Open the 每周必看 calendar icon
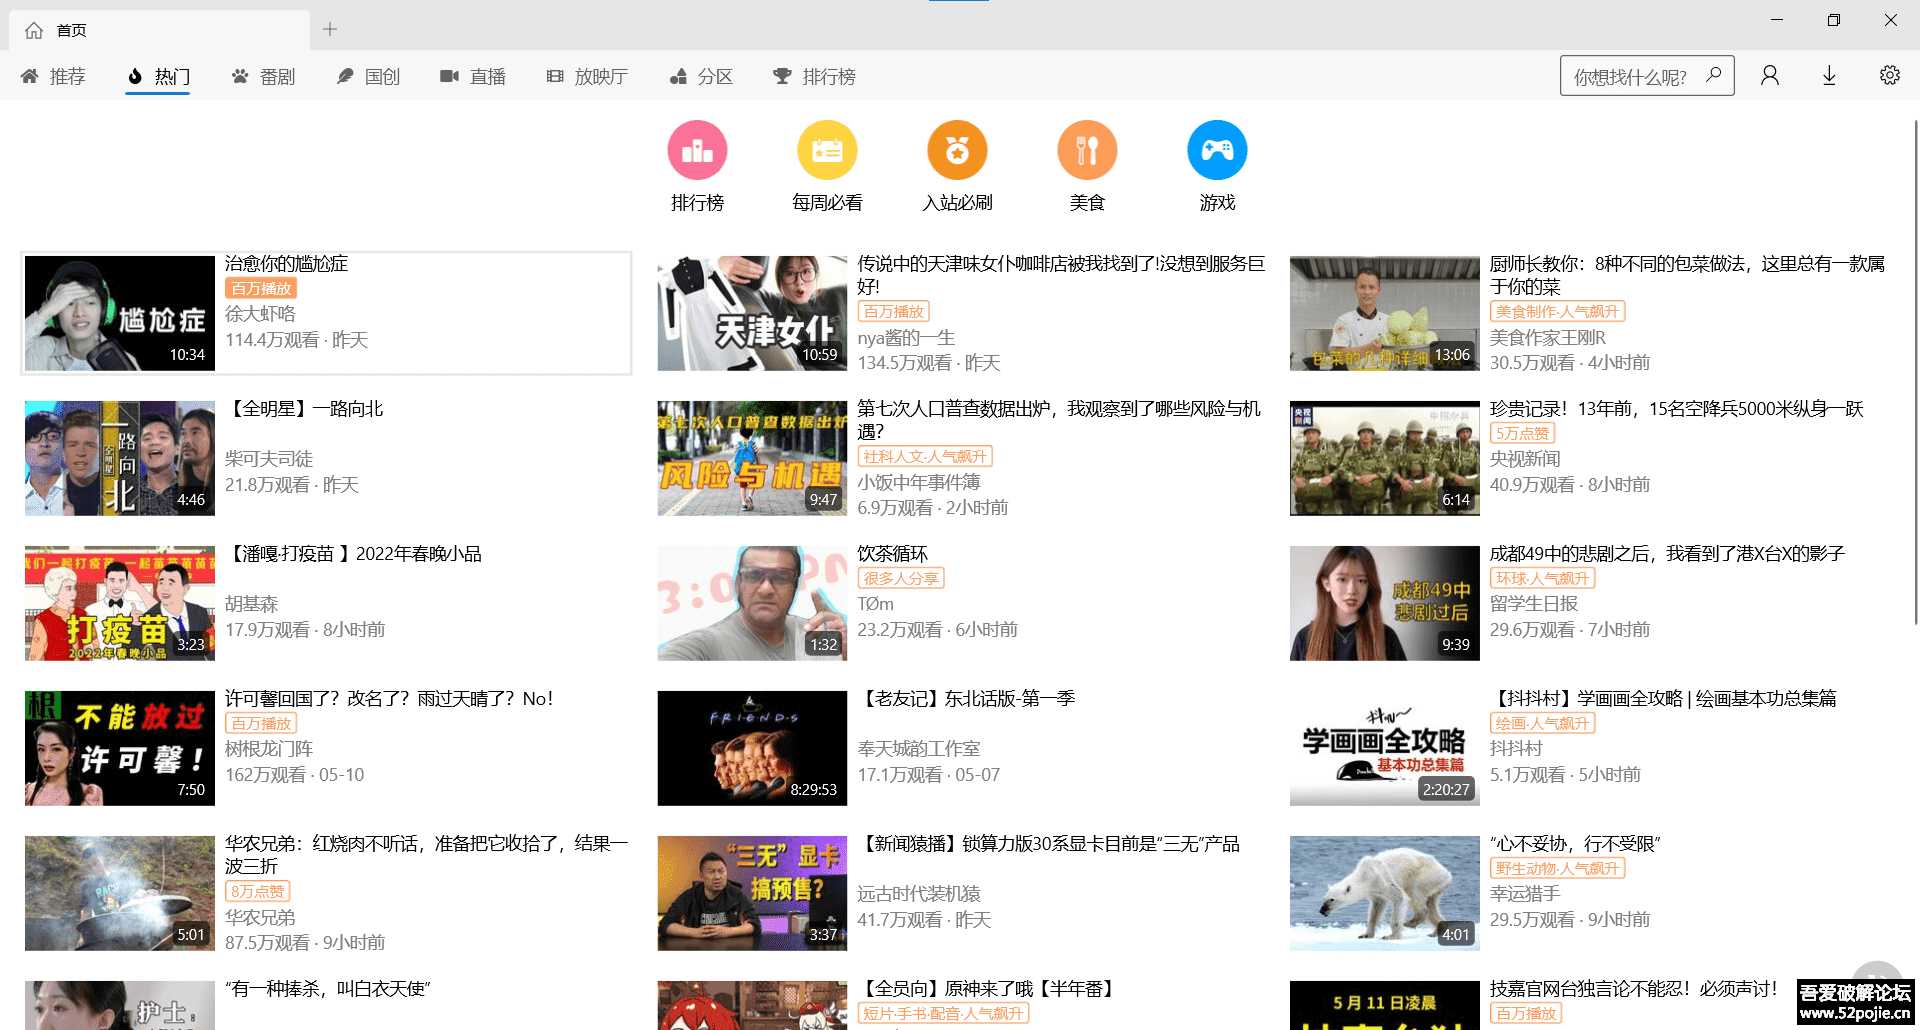 827,149
